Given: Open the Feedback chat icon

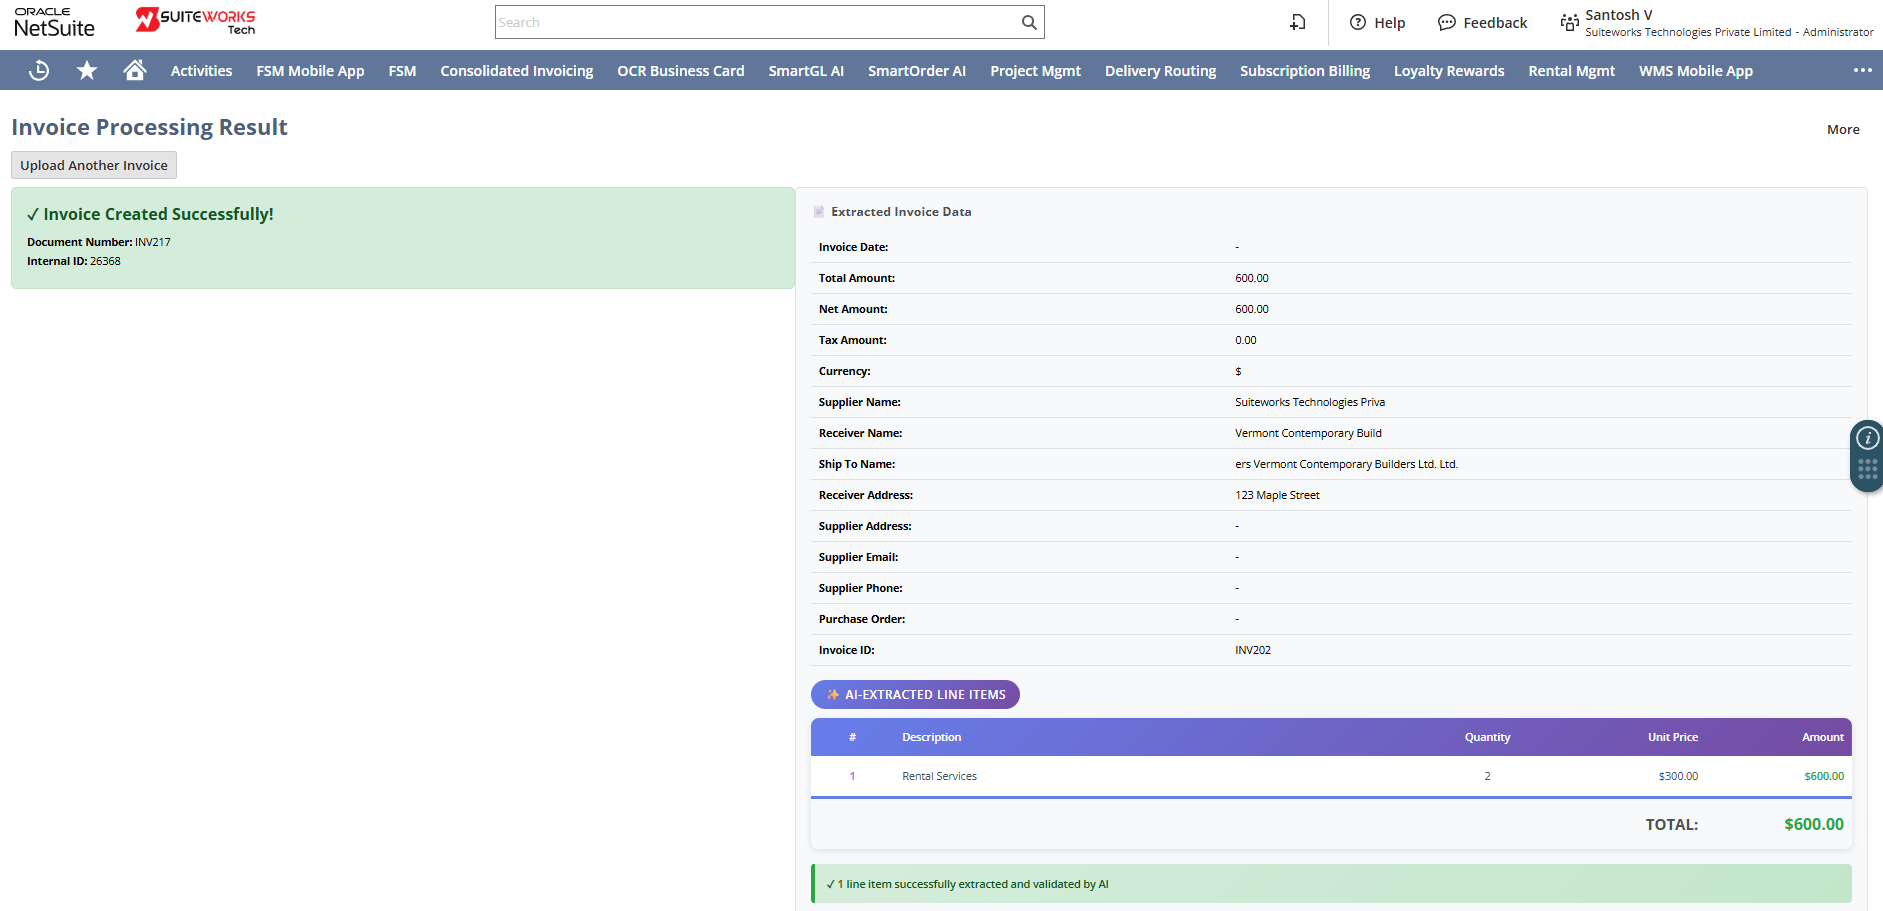Looking at the screenshot, I should point(1446,23).
